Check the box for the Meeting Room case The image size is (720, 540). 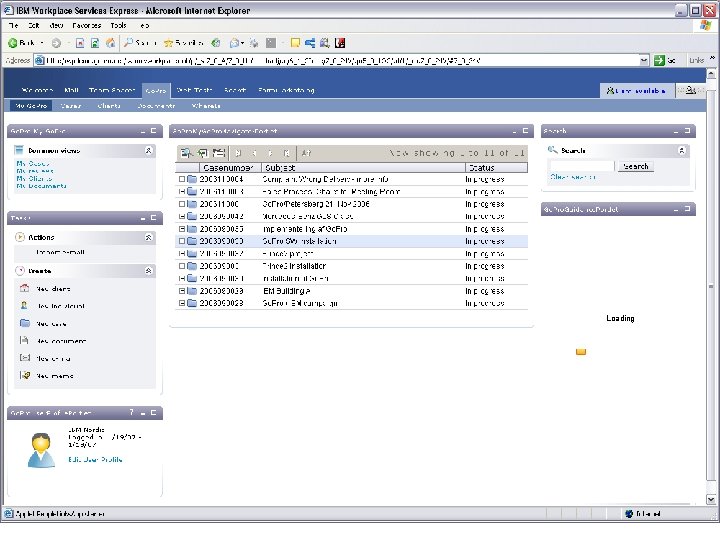pos(182,191)
